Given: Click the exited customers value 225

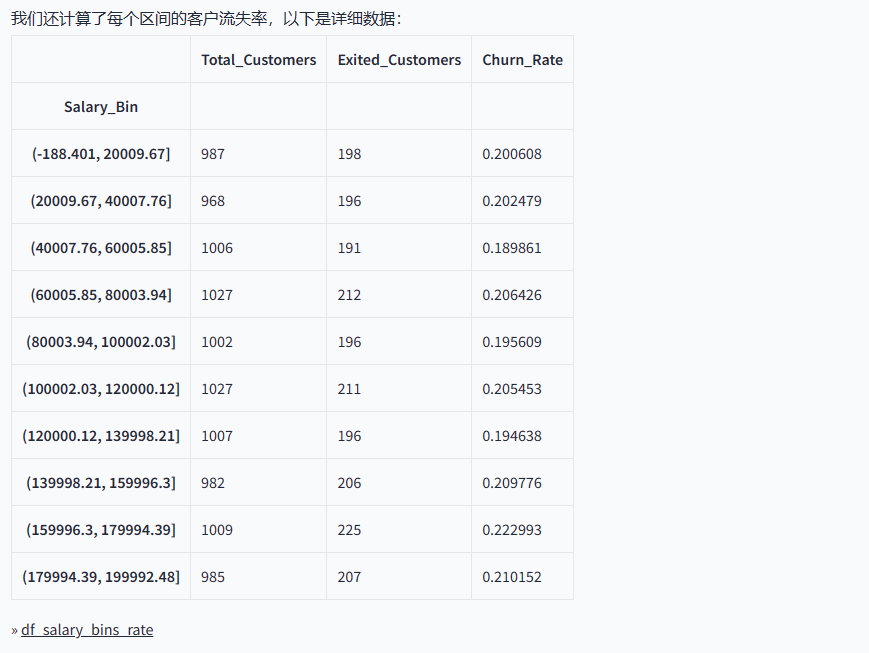Looking at the screenshot, I should (x=349, y=530).
